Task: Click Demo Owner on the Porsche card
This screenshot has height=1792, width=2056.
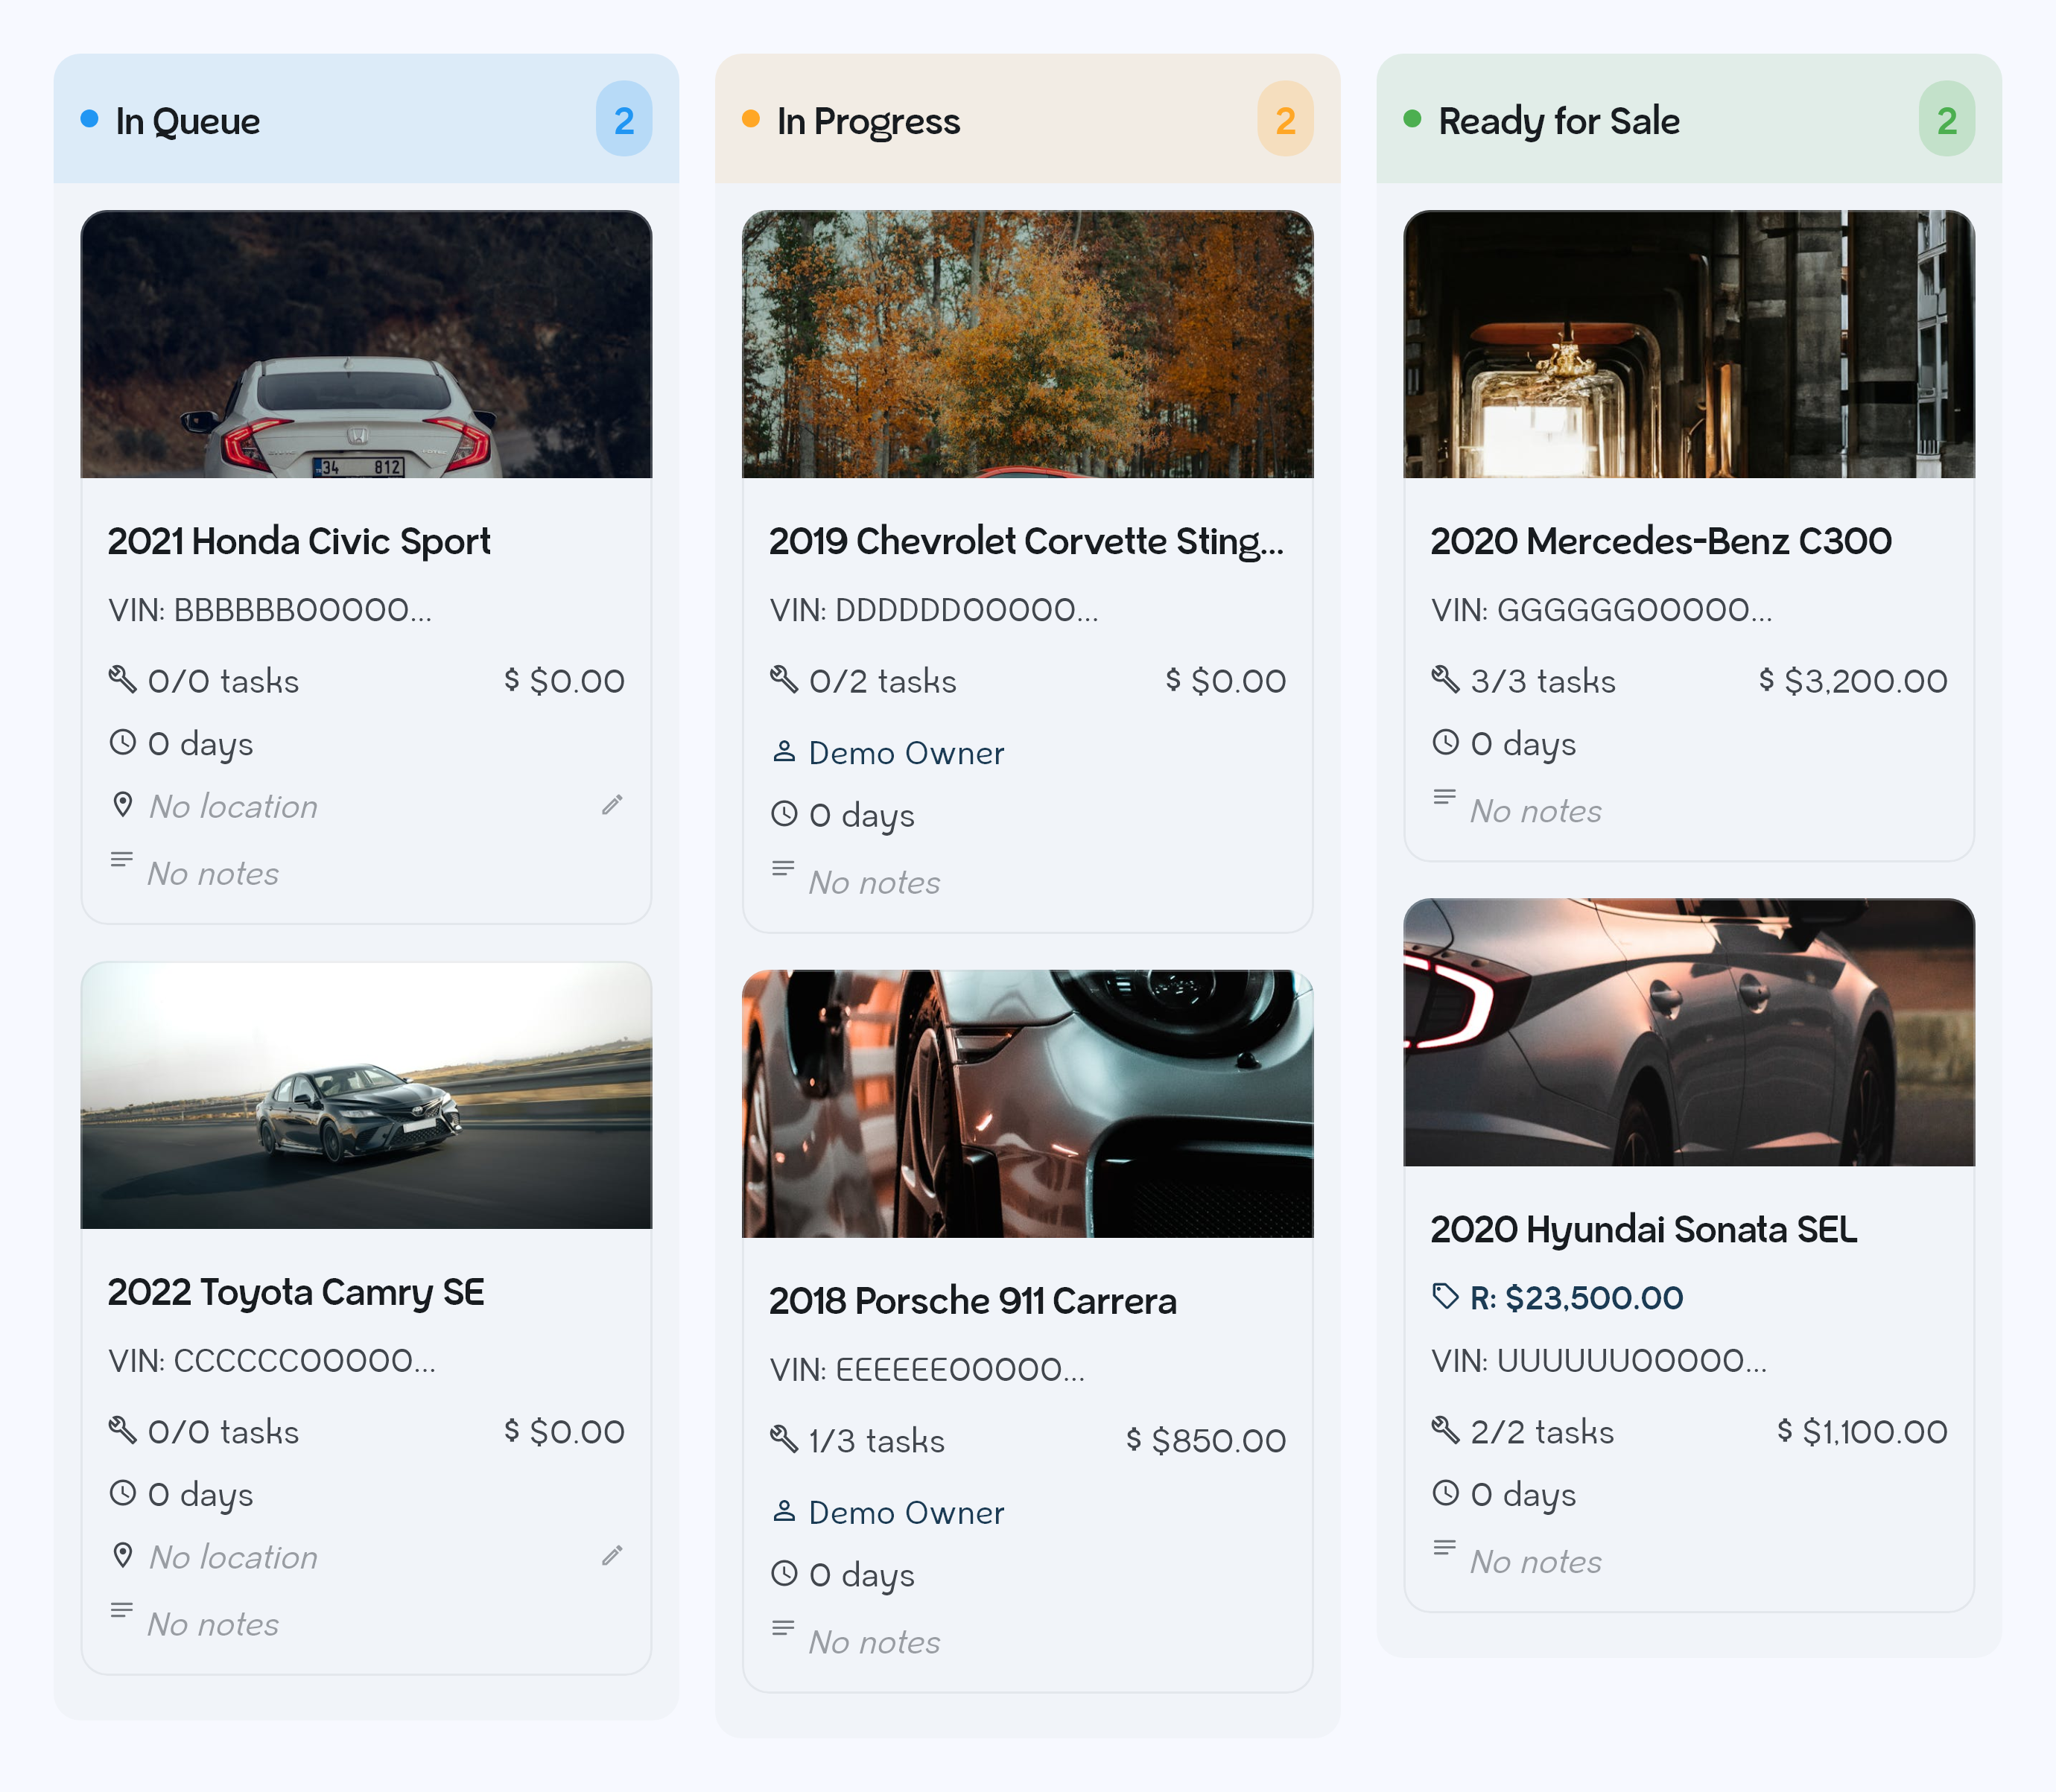Action: tap(906, 1512)
